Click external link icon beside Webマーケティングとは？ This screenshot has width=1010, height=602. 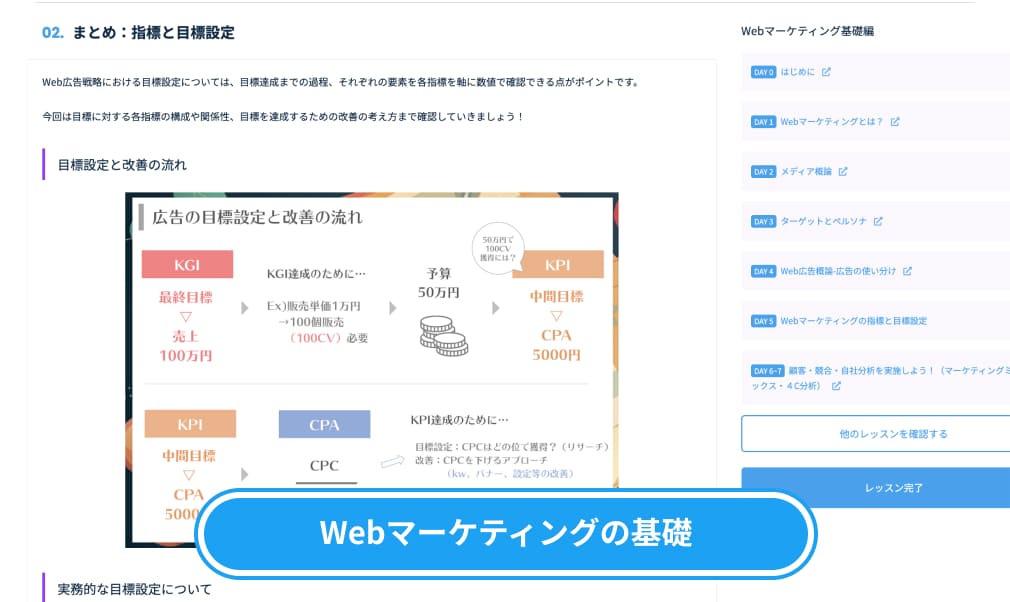tap(895, 122)
